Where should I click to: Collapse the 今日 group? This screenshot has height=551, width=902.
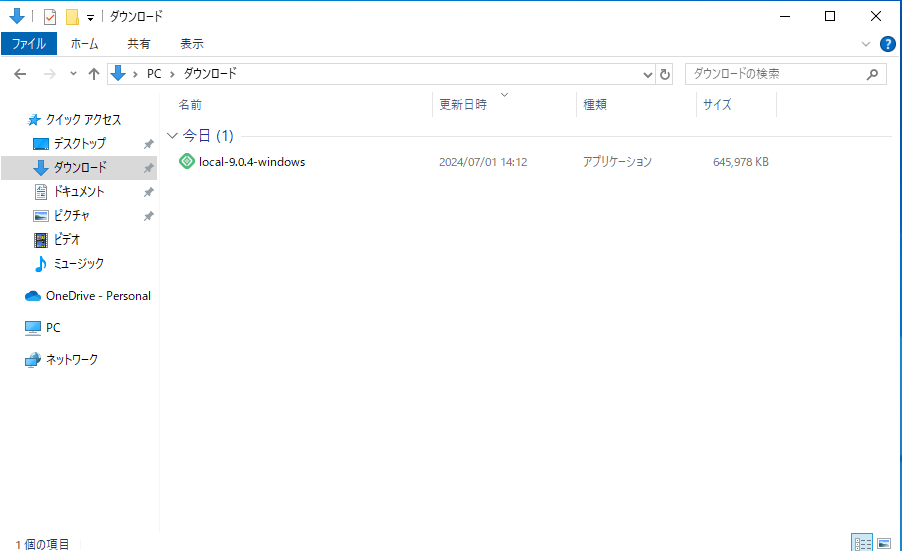pos(172,136)
